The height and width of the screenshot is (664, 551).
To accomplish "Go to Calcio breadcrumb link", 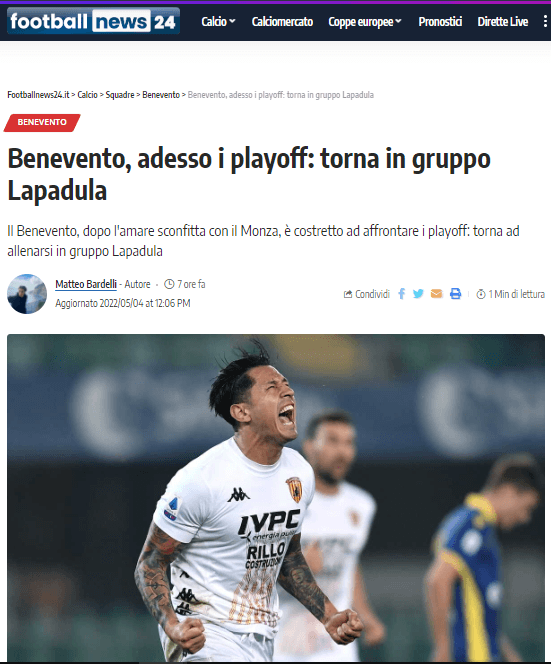I will pos(88,95).
